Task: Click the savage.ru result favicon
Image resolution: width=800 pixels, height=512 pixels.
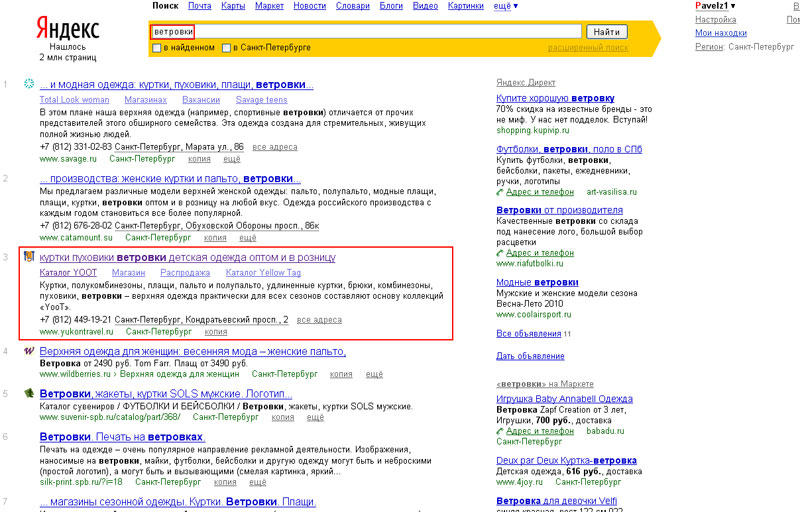Action: click(x=29, y=84)
